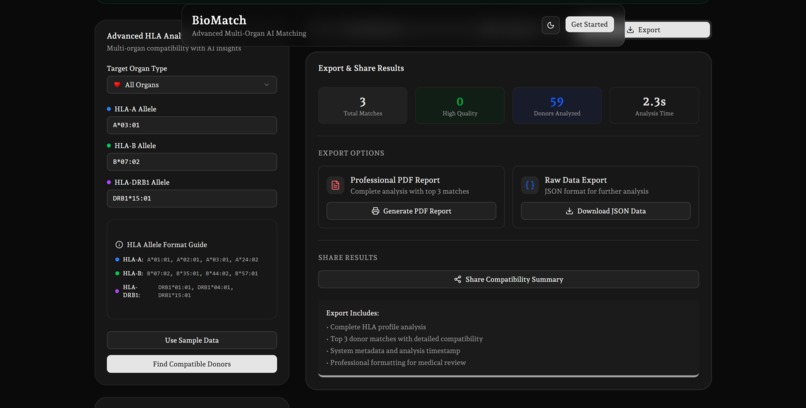Click the Analysis Time stat card
This screenshot has height=408, width=806.
654,105
